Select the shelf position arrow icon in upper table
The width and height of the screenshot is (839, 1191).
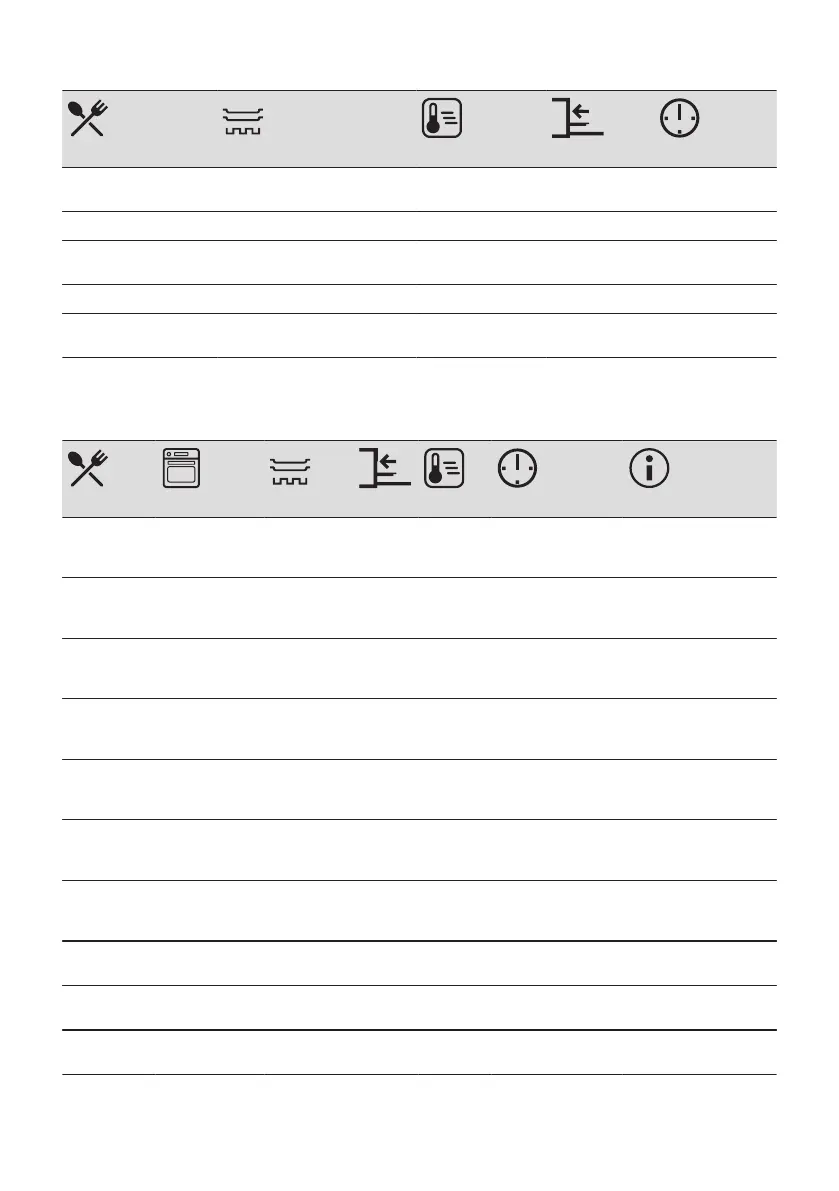pos(577,118)
